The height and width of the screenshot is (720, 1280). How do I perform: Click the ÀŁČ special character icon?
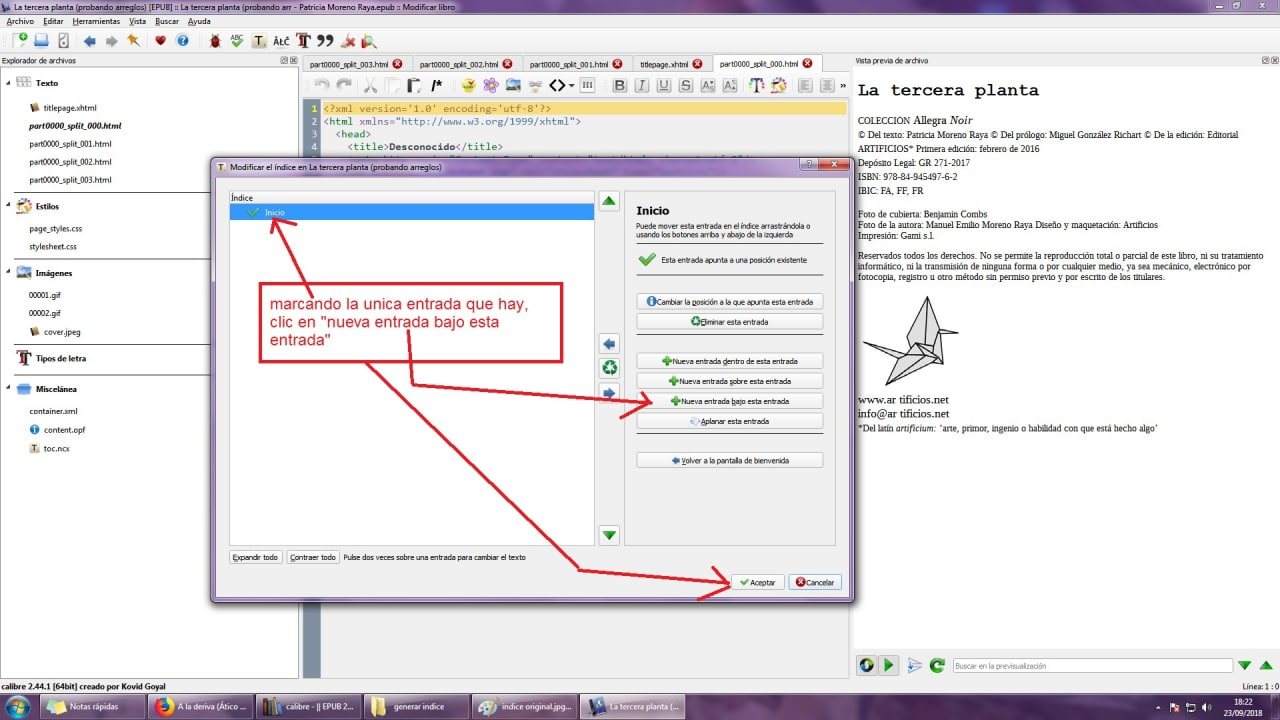pos(281,41)
